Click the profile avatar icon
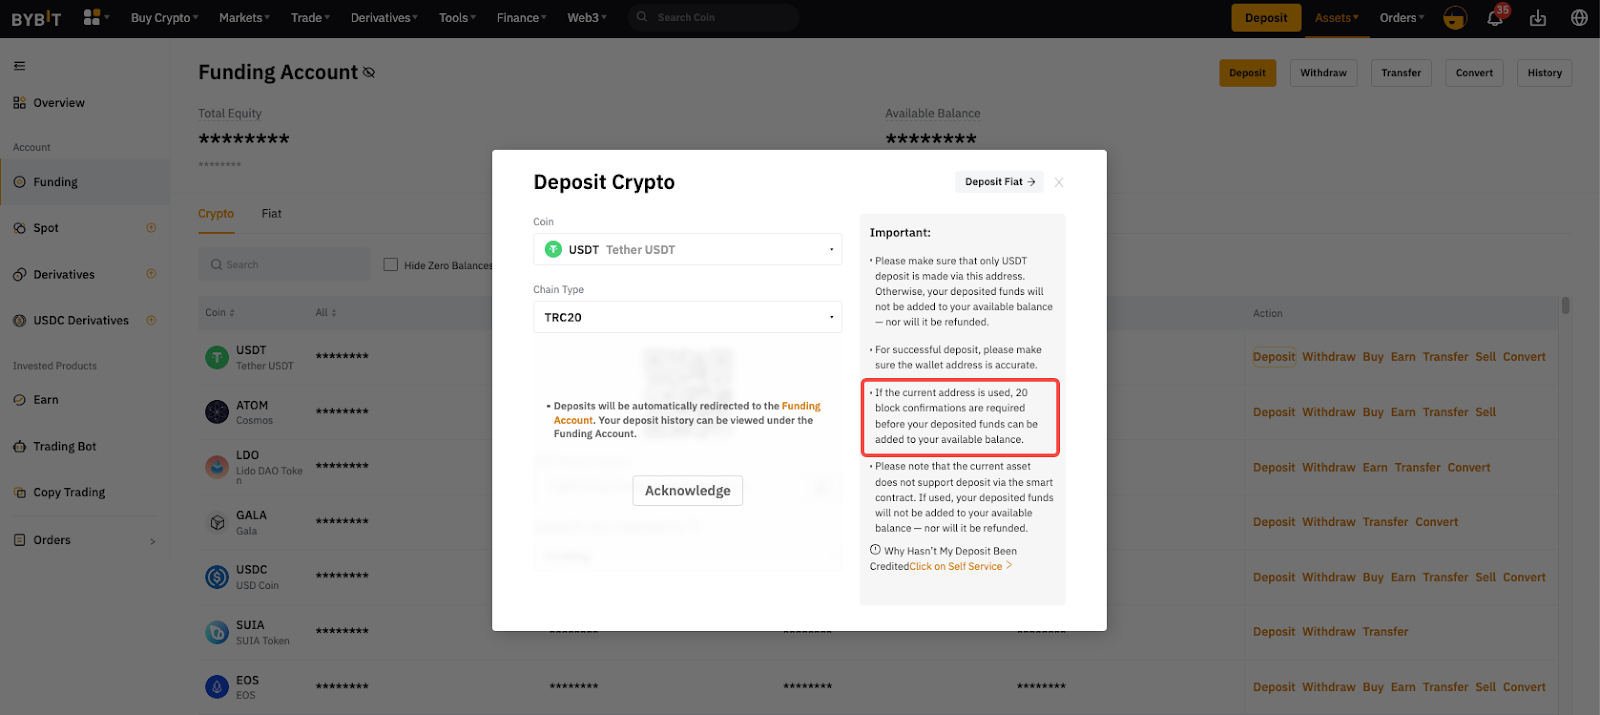 pyautogui.click(x=1455, y=18)
